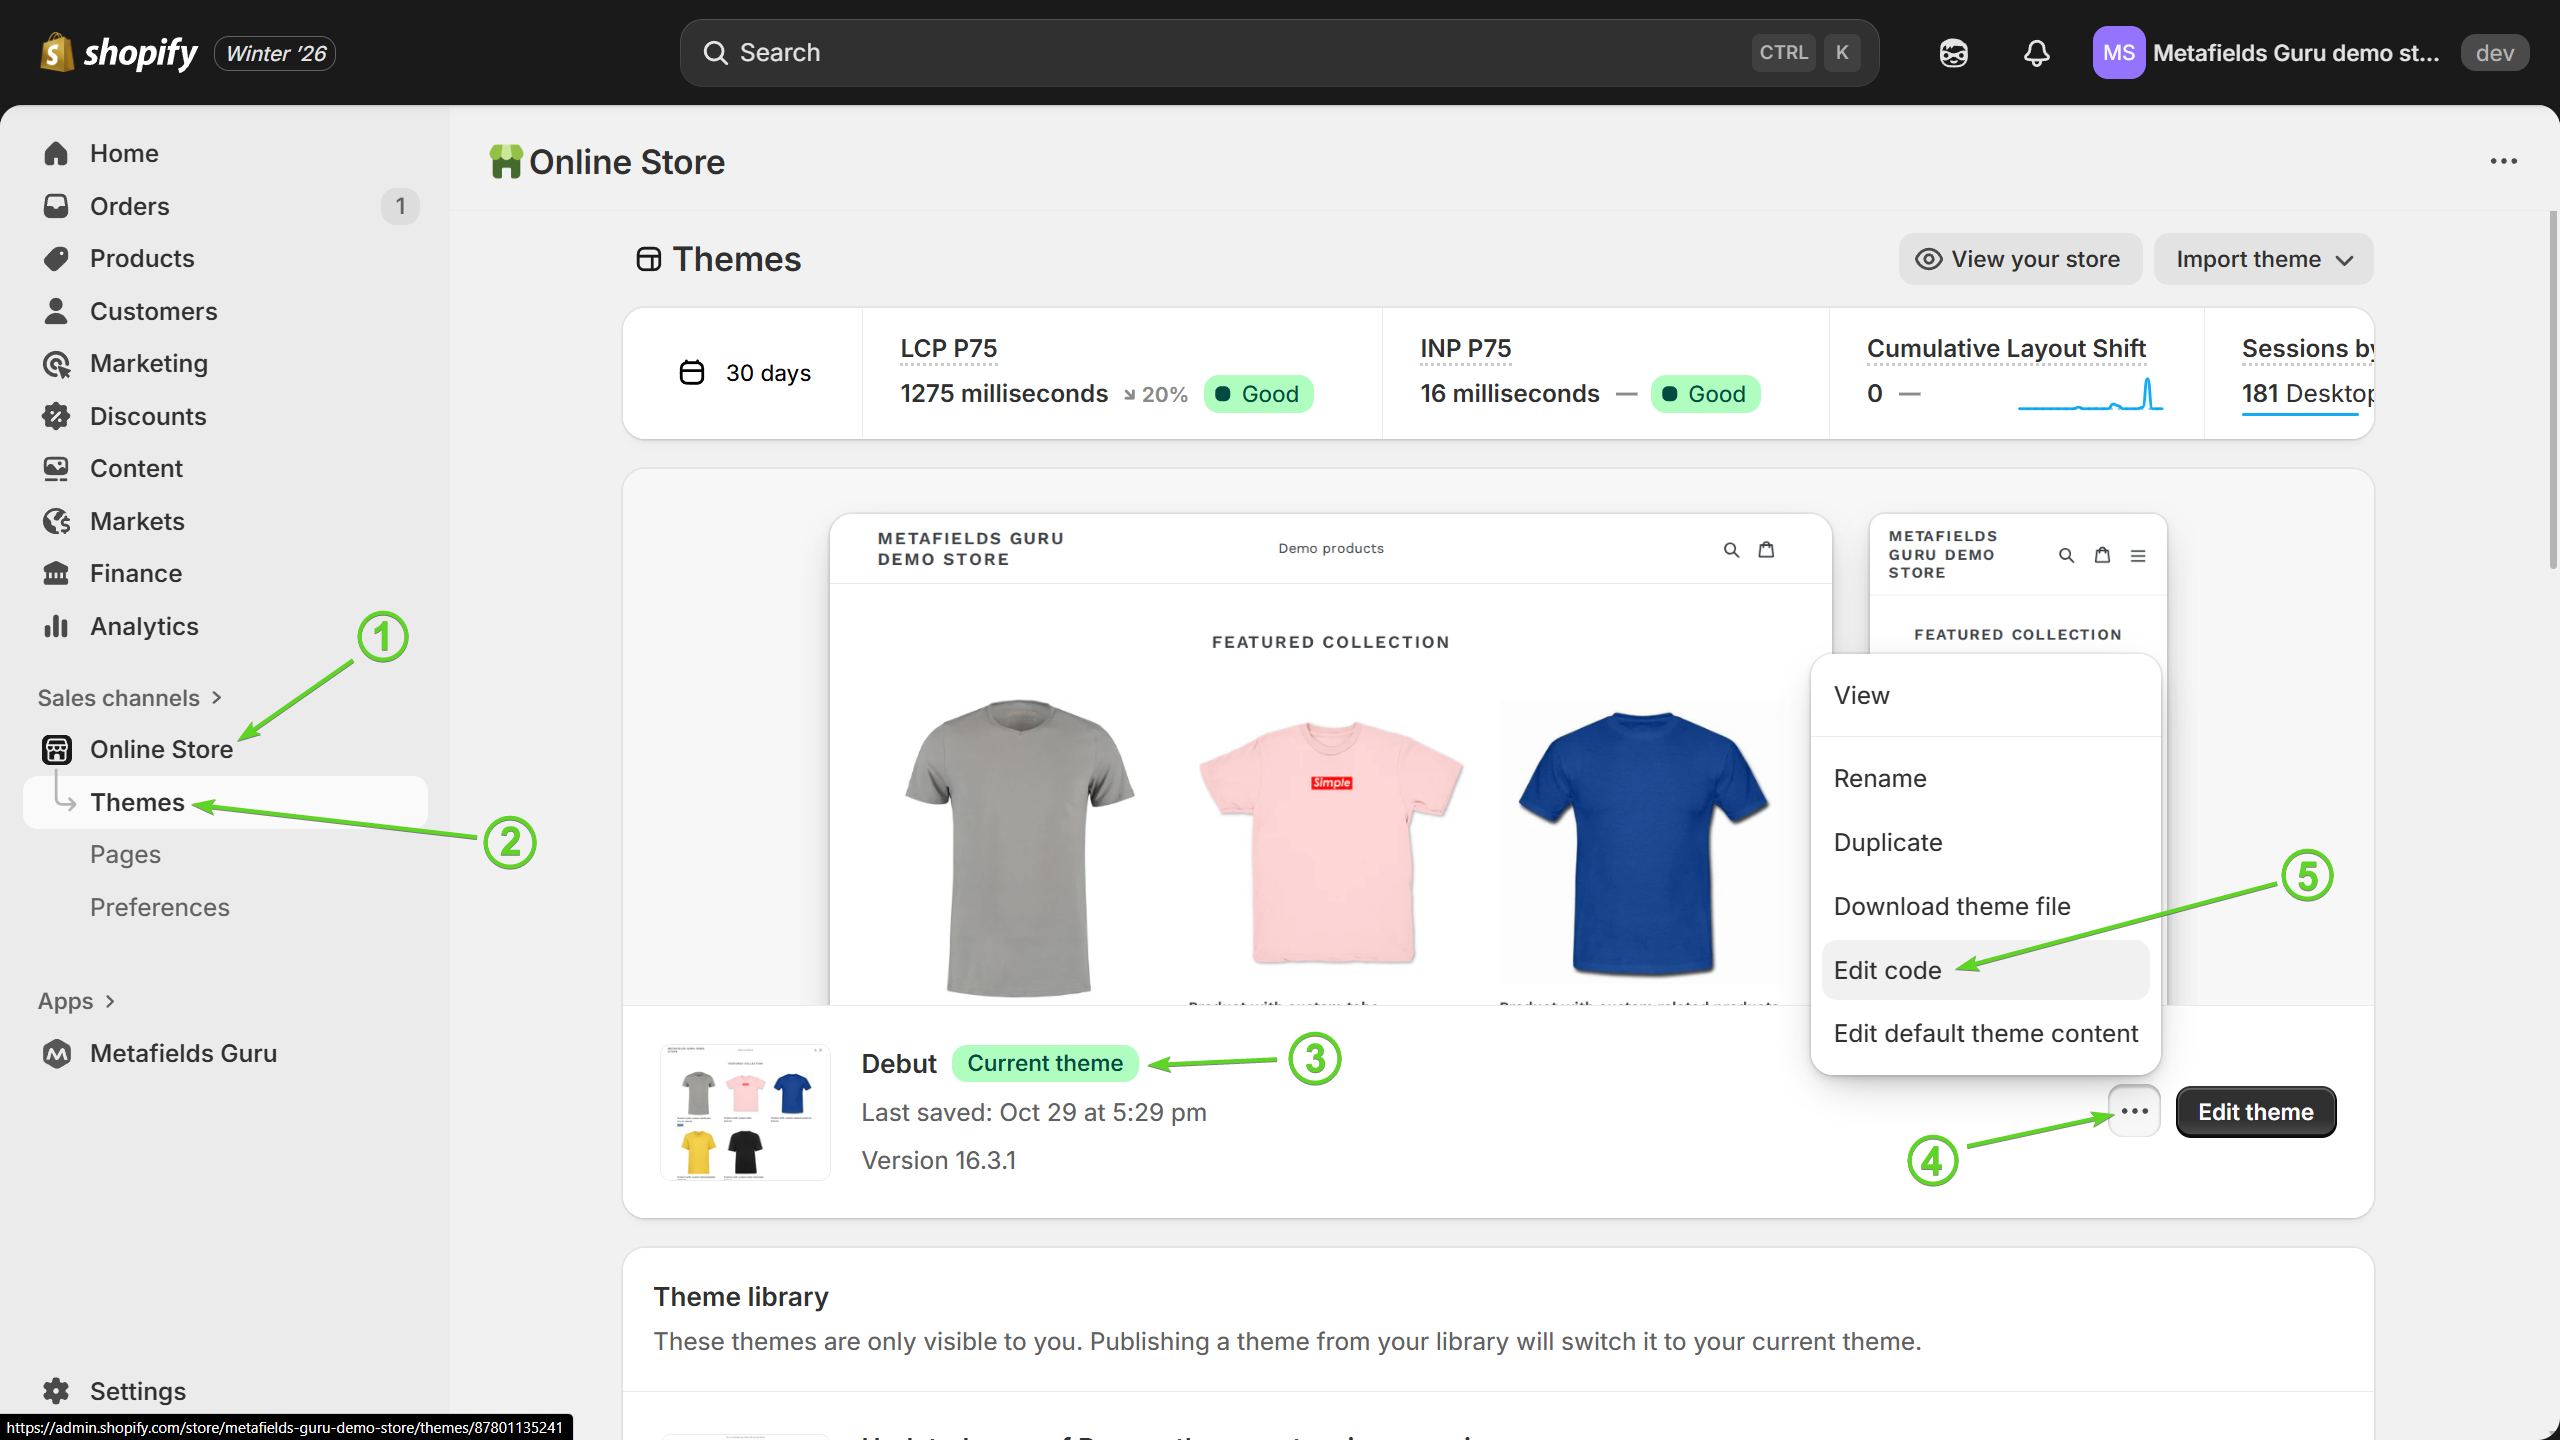2560x1440 pixels.
Task: Open the Cumulative Layout Shift details link
Action: [2006, 348]
